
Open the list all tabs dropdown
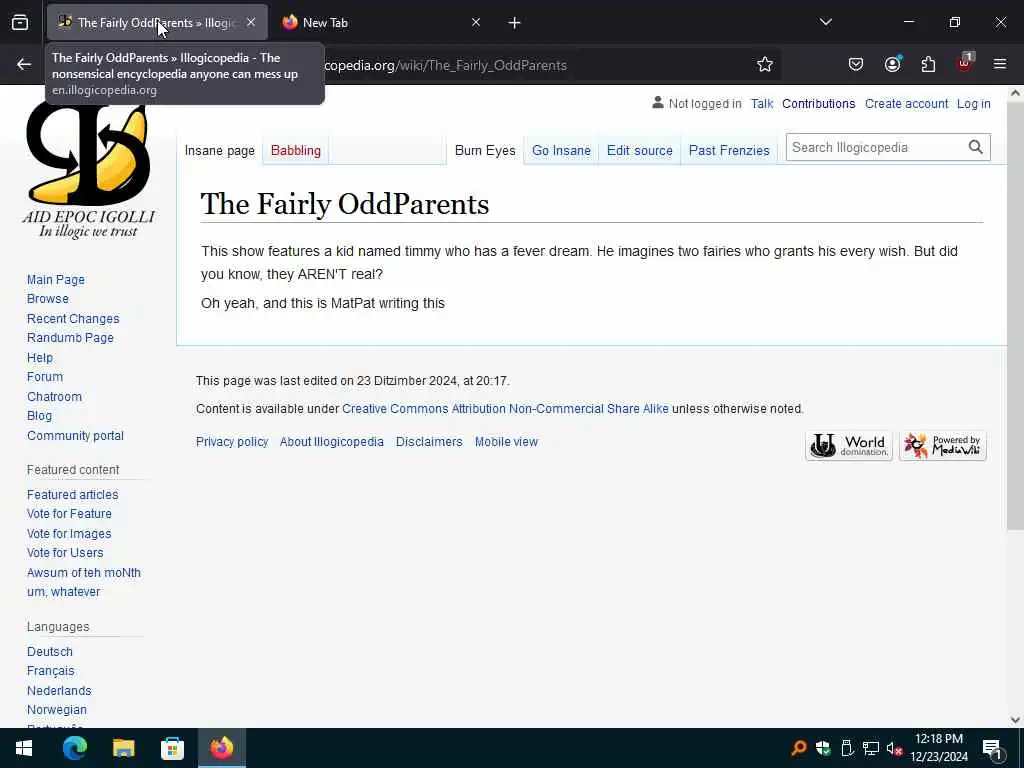point(825,22)
